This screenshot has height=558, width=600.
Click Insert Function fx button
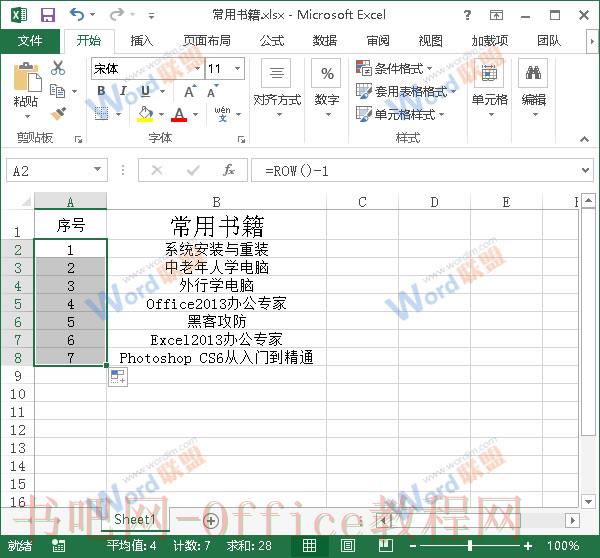229,170
